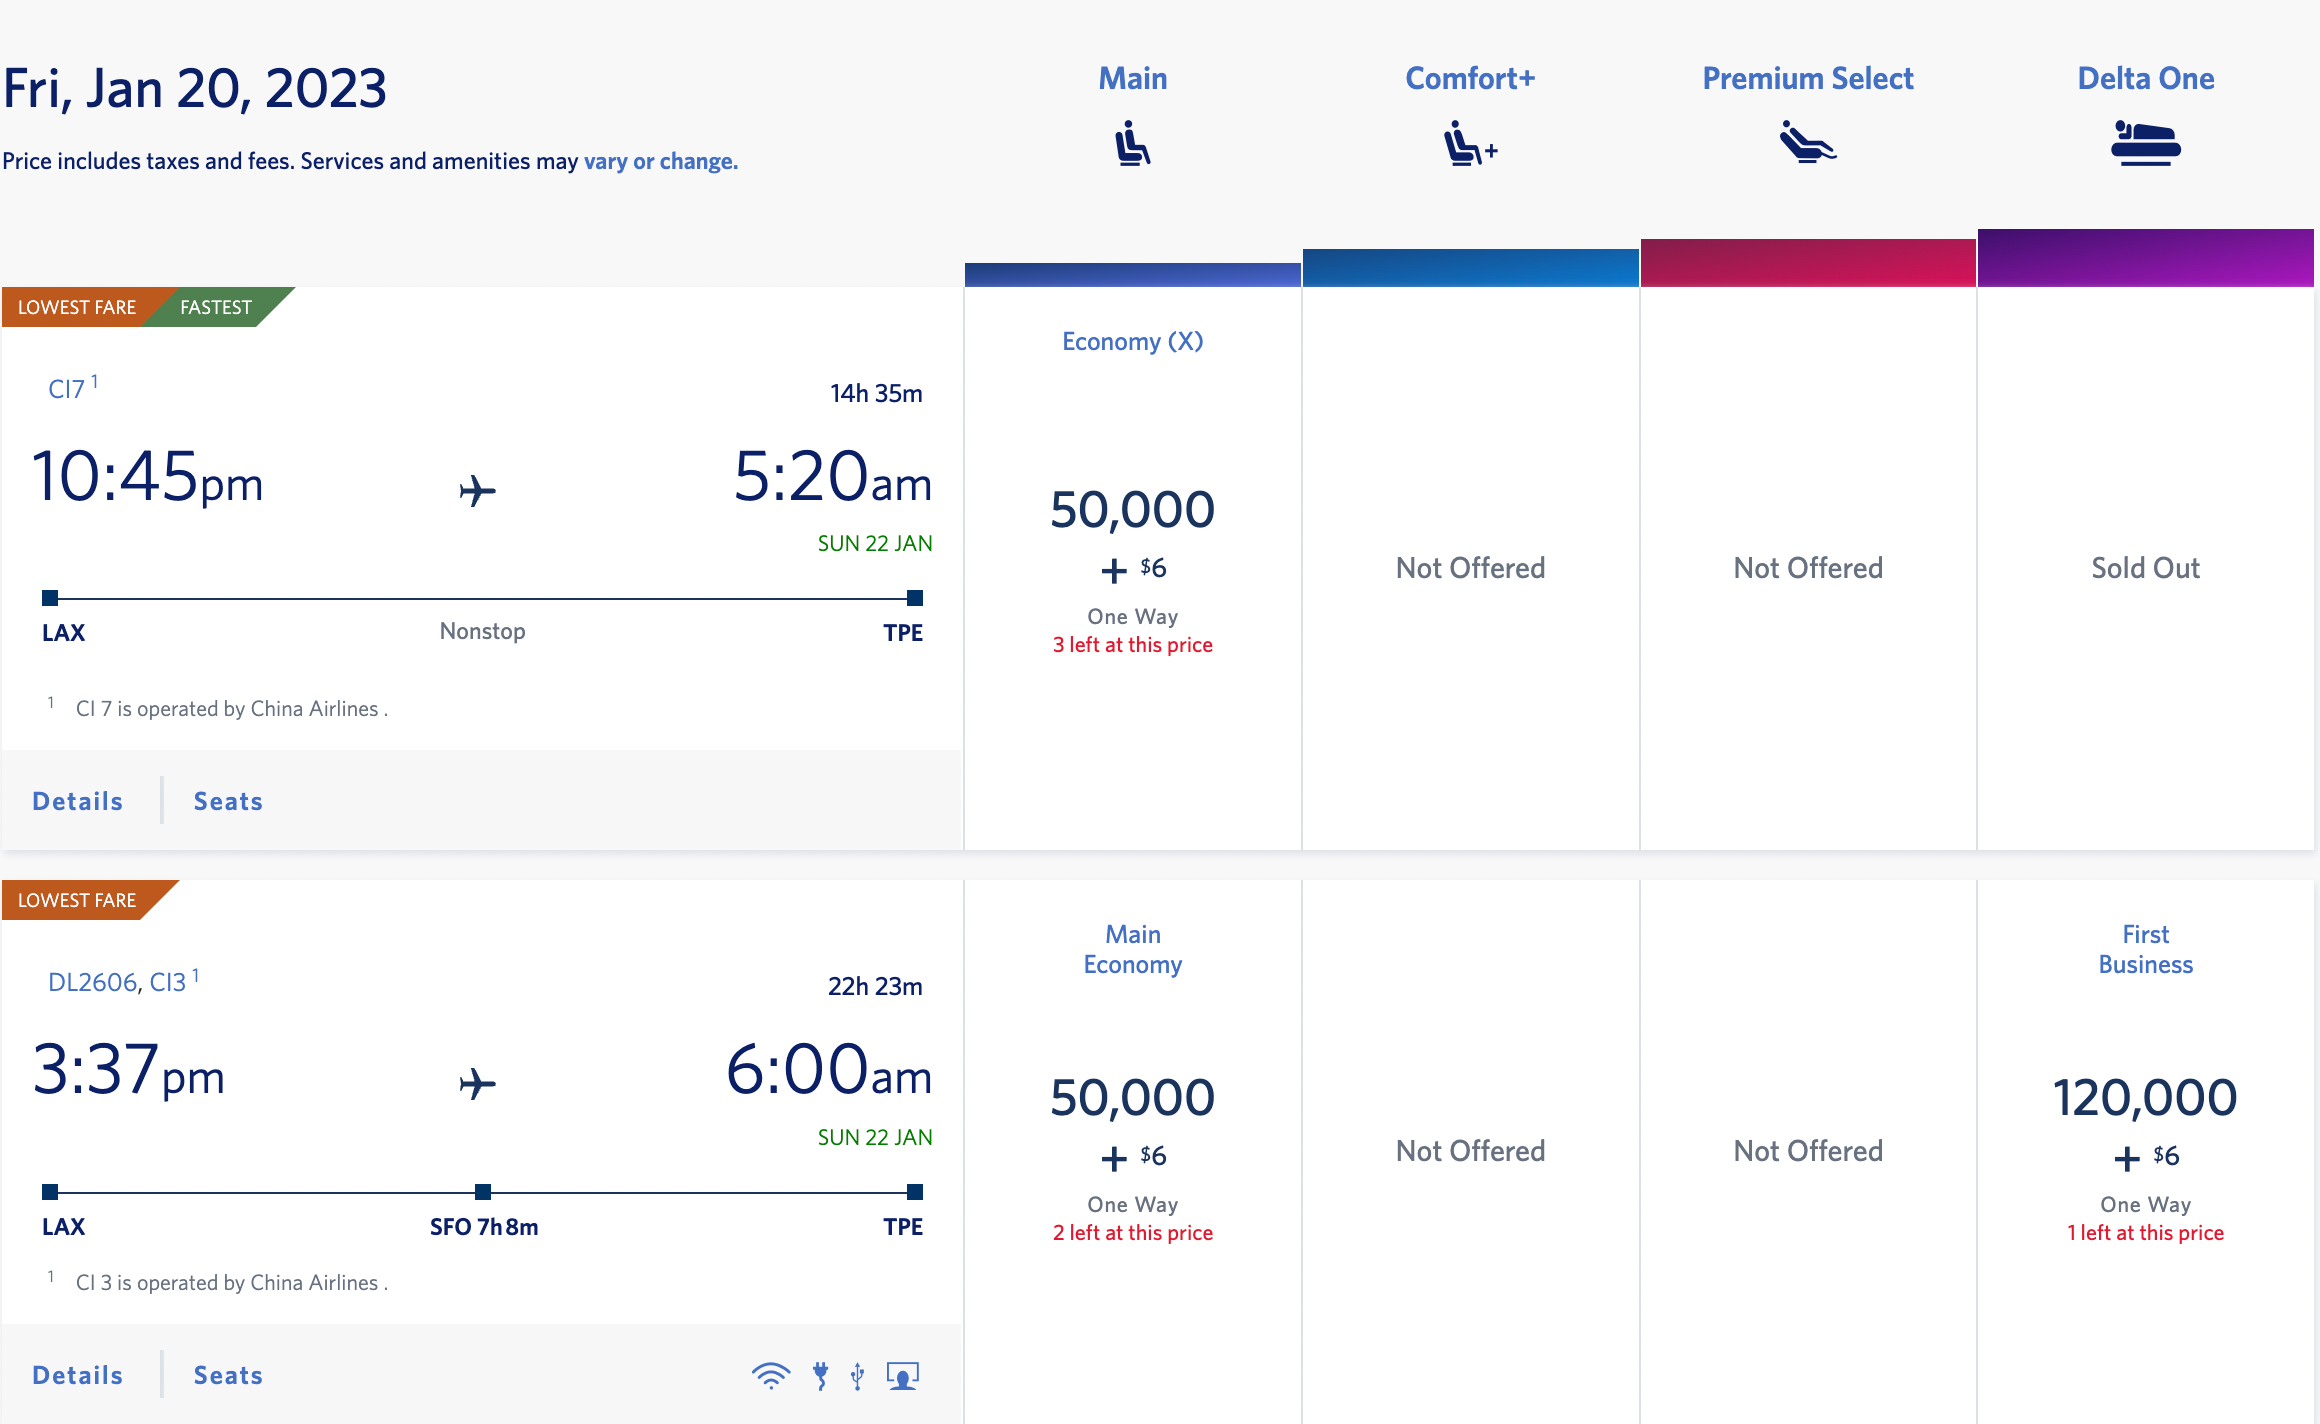Click the USB port amenity icon
Screen dimensions: 2320x1424
(857, 1375)
